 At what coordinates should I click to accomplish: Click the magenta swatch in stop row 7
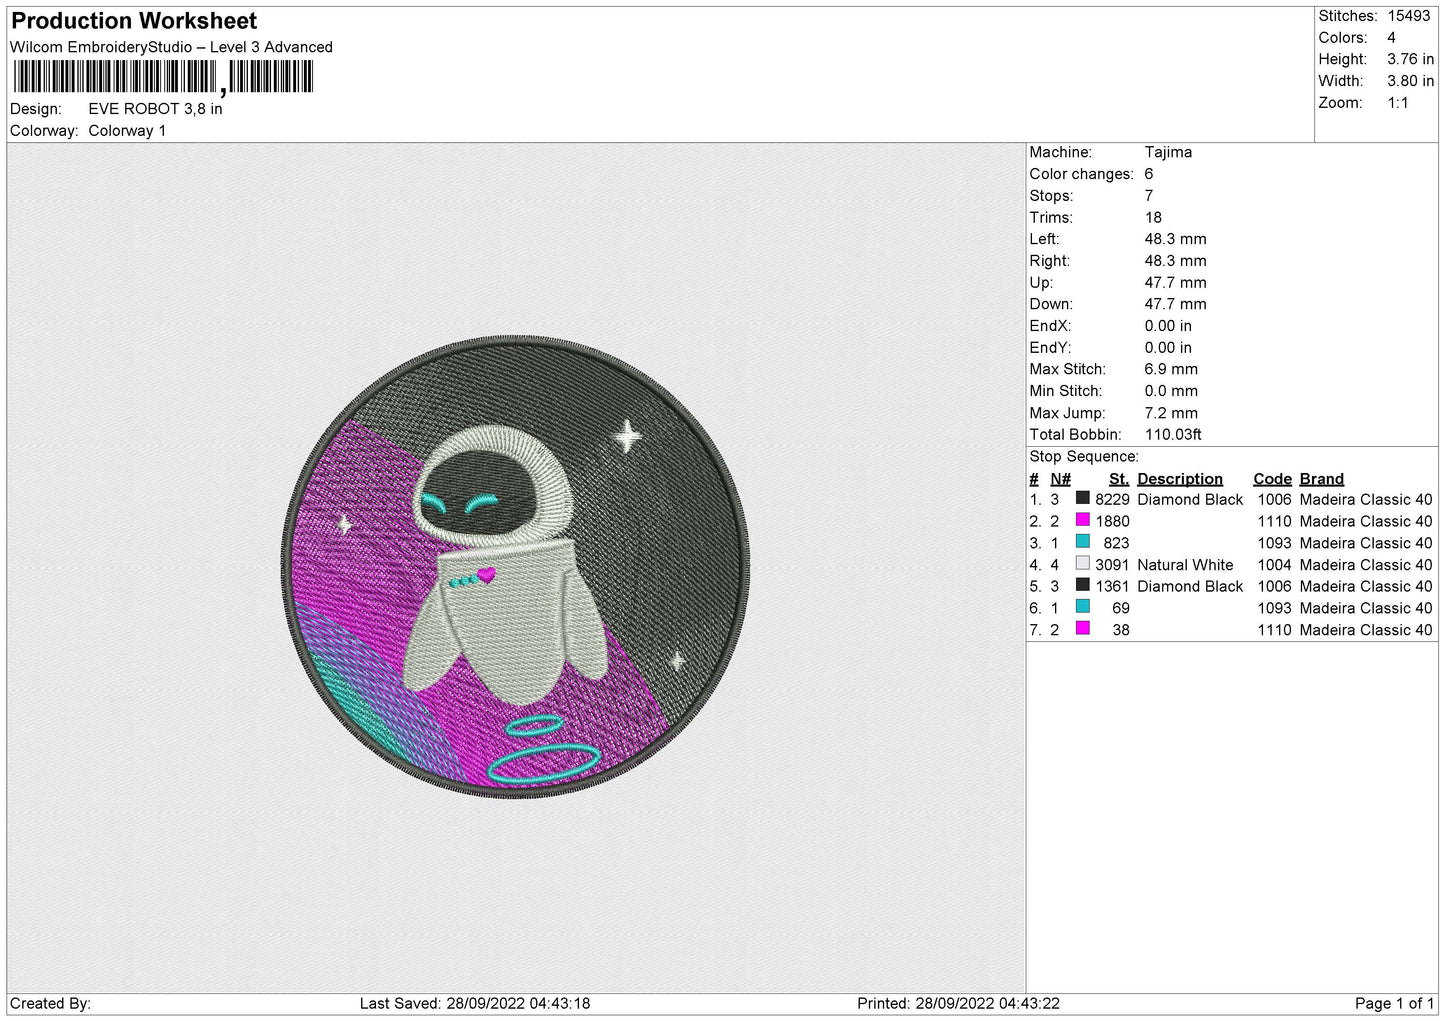(x=1082, y=629)
